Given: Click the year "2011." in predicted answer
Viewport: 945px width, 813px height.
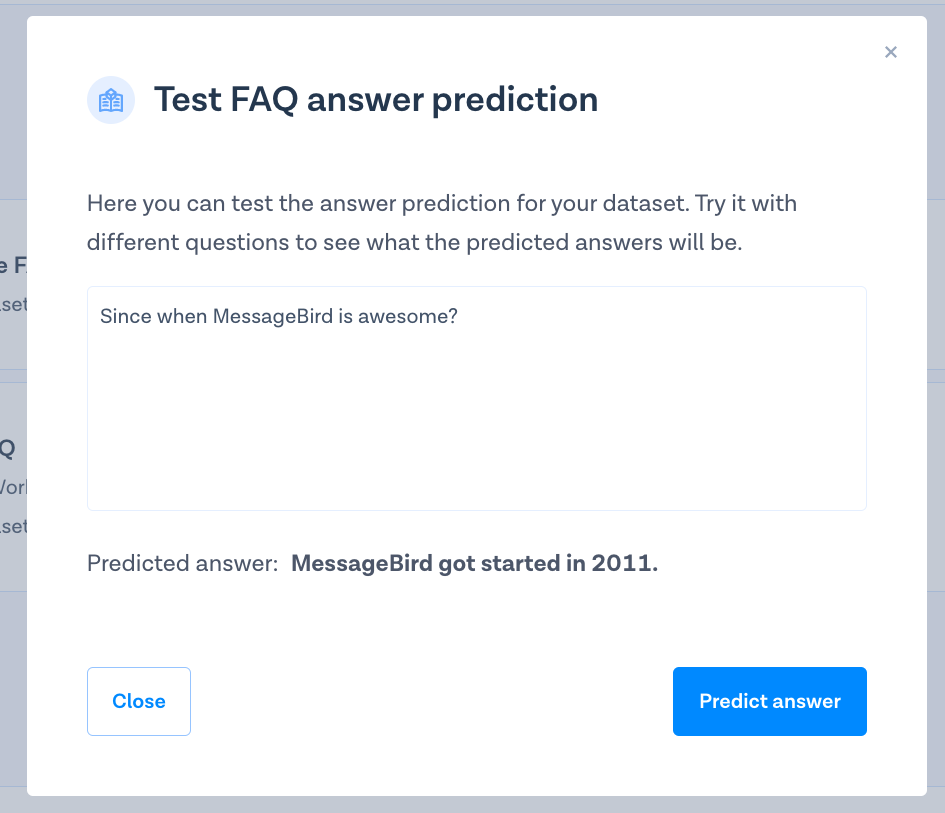Looking at the screenshot, I should (624, 563).
